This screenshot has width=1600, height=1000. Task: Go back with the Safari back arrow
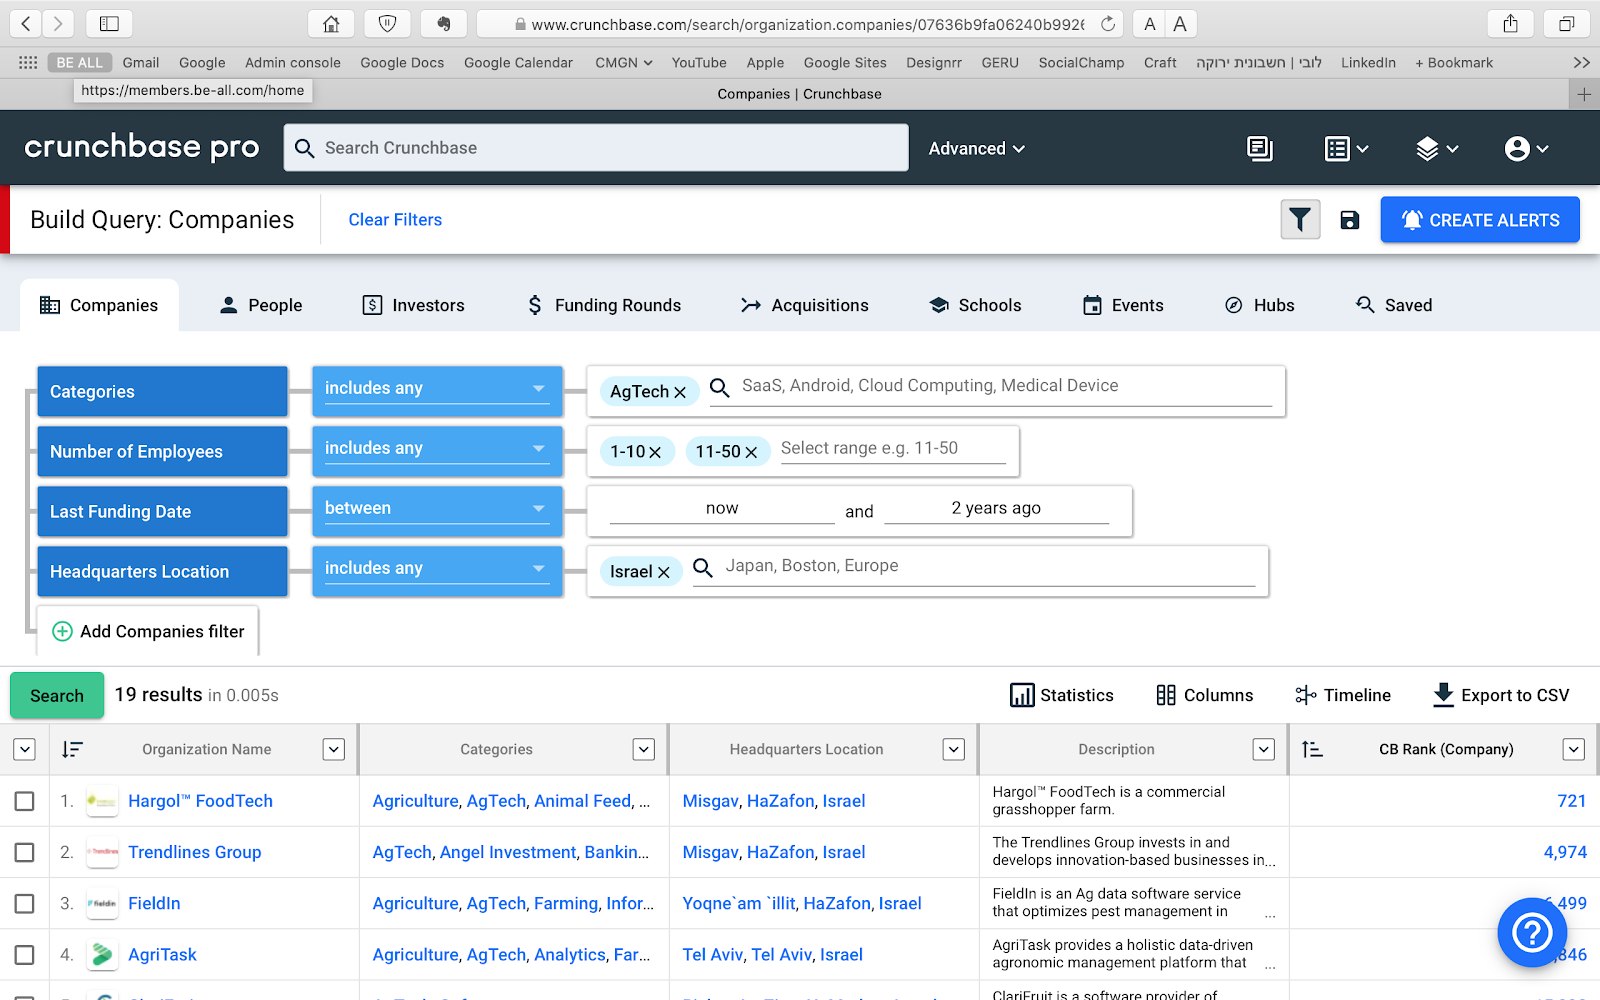[x=26, y=23]
